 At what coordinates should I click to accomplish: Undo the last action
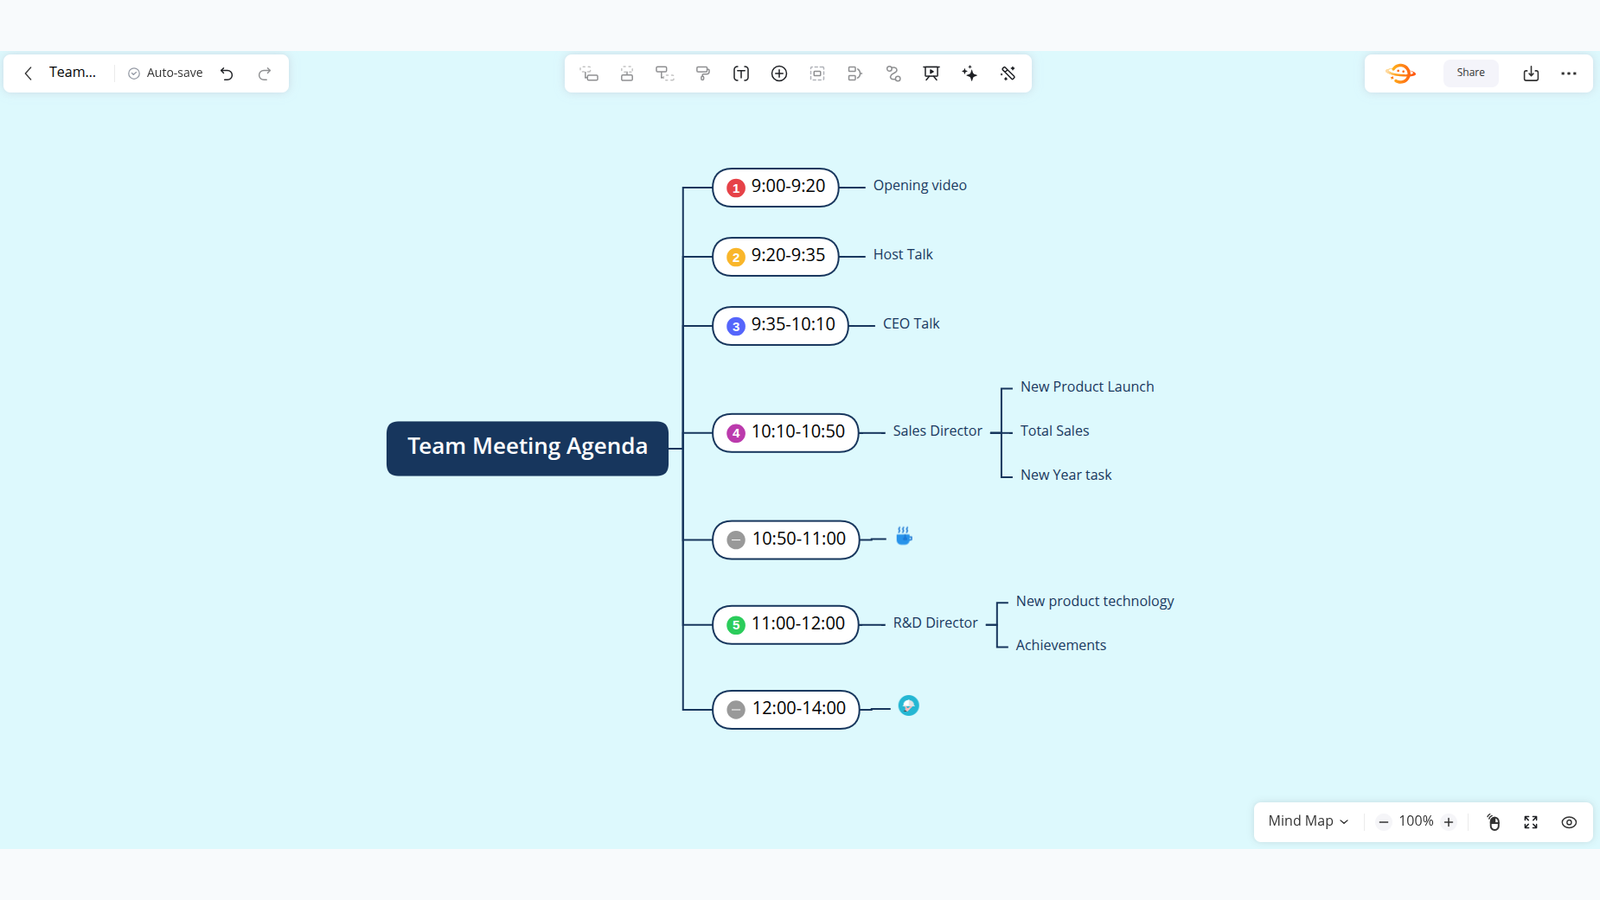pyautogui.click(x=227, y=73)
